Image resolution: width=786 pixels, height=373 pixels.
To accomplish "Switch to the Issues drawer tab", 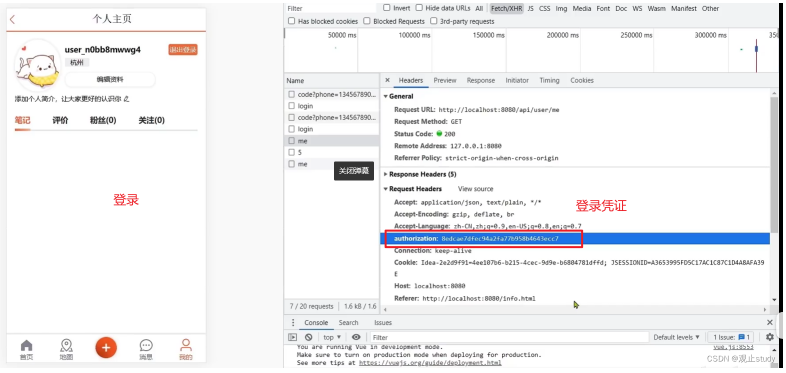I will (383, 323).
